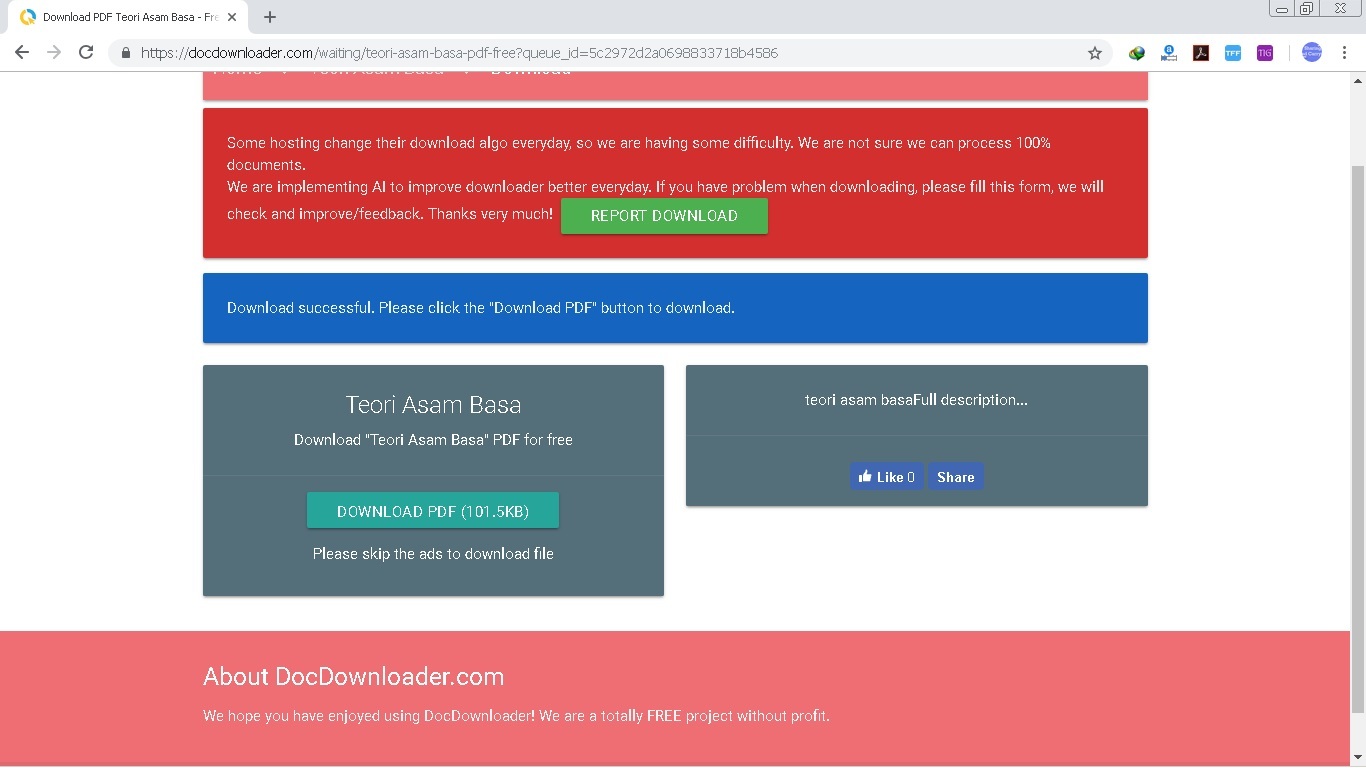Toggle the Like button for the document
Screen dimensions: 1366x768
pyautogui.click(x=886, y=477)
